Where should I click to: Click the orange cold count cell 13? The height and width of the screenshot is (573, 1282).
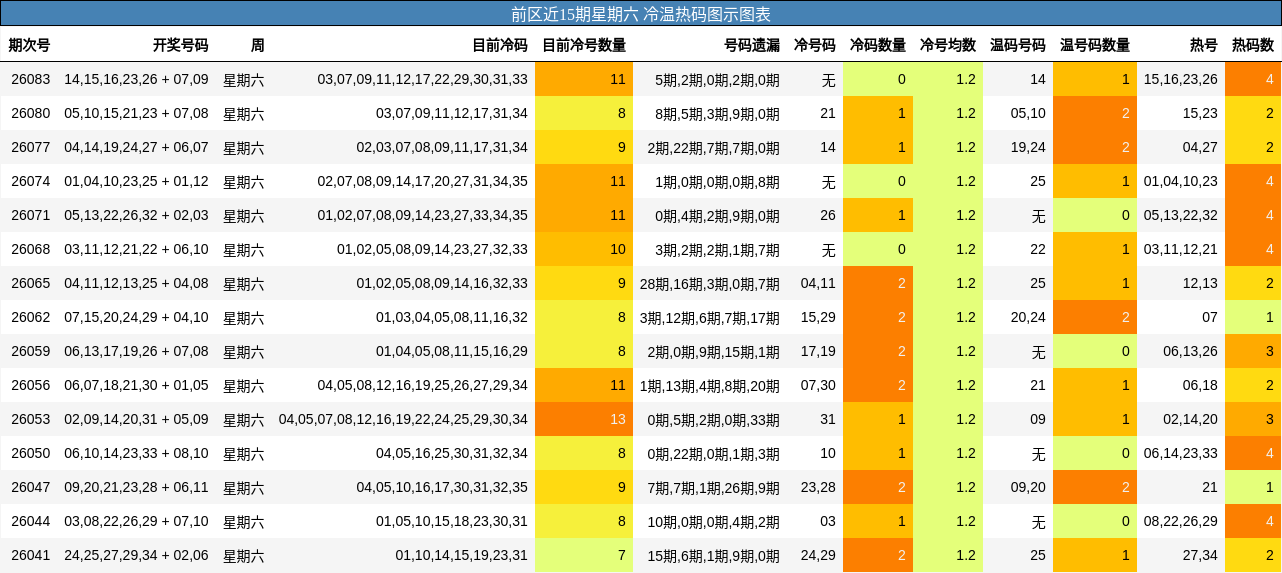(584, 419)
